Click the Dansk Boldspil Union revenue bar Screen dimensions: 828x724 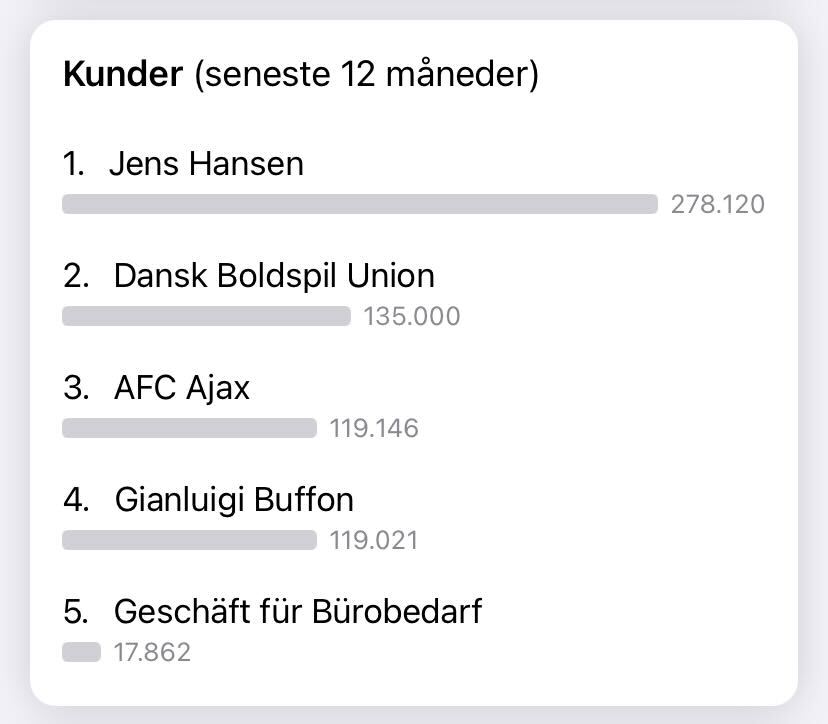pyautogui.click(x=206, y=316)
